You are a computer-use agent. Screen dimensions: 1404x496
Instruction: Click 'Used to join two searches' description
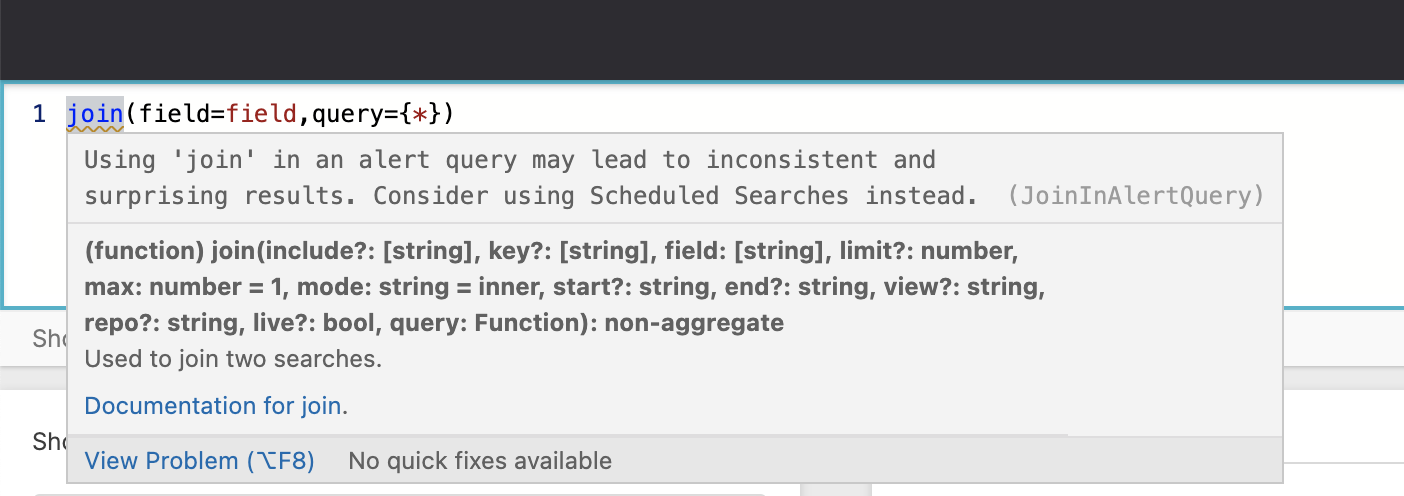click(x=233, y=359)
